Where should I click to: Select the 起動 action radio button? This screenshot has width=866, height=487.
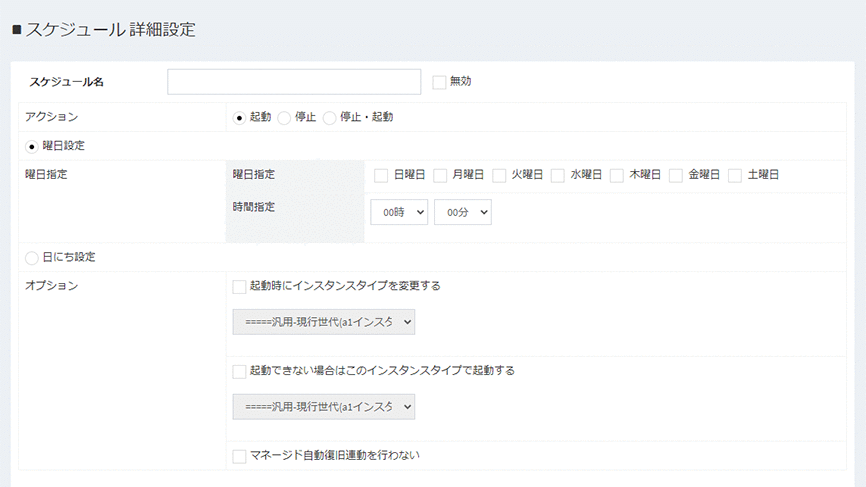[239, 118]
